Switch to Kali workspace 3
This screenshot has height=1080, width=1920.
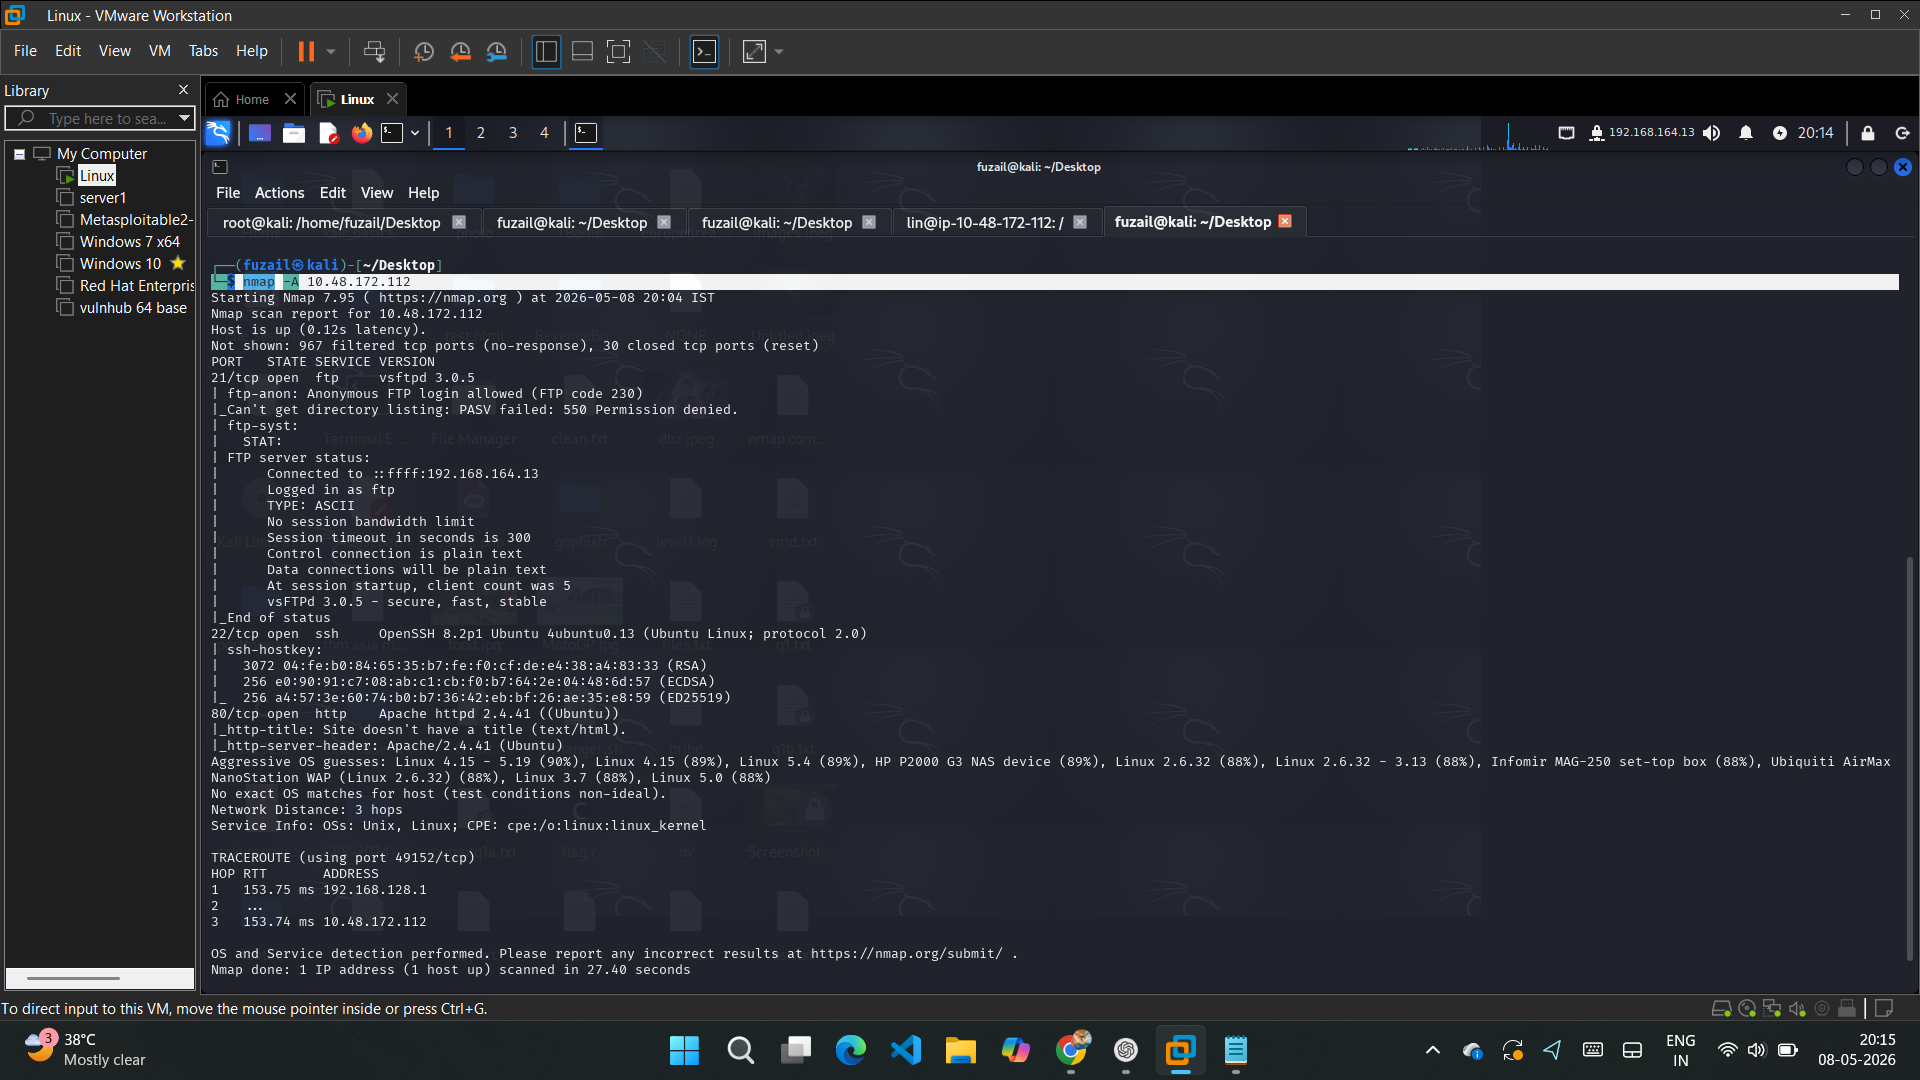tap(513, 133)
